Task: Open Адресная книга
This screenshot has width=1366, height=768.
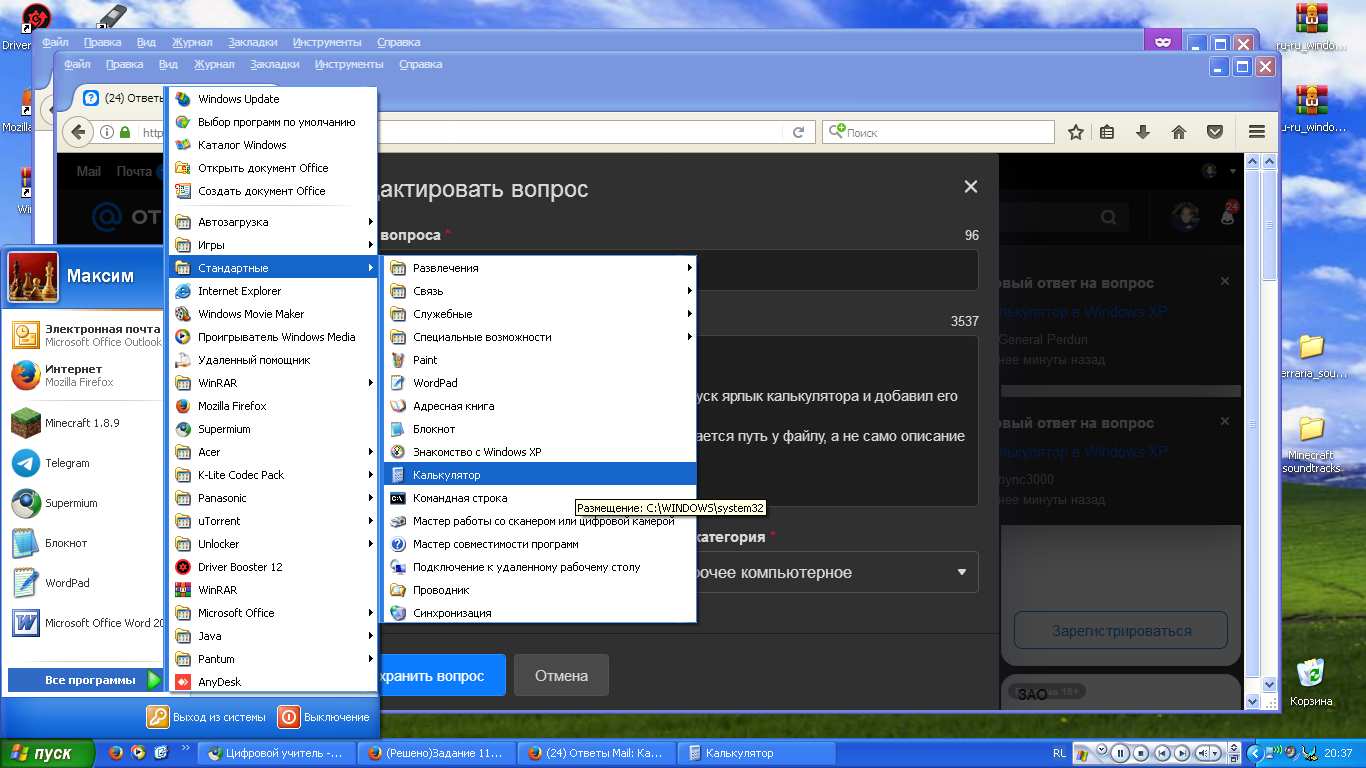Action: pyautogui.click(x=540, y=406)
